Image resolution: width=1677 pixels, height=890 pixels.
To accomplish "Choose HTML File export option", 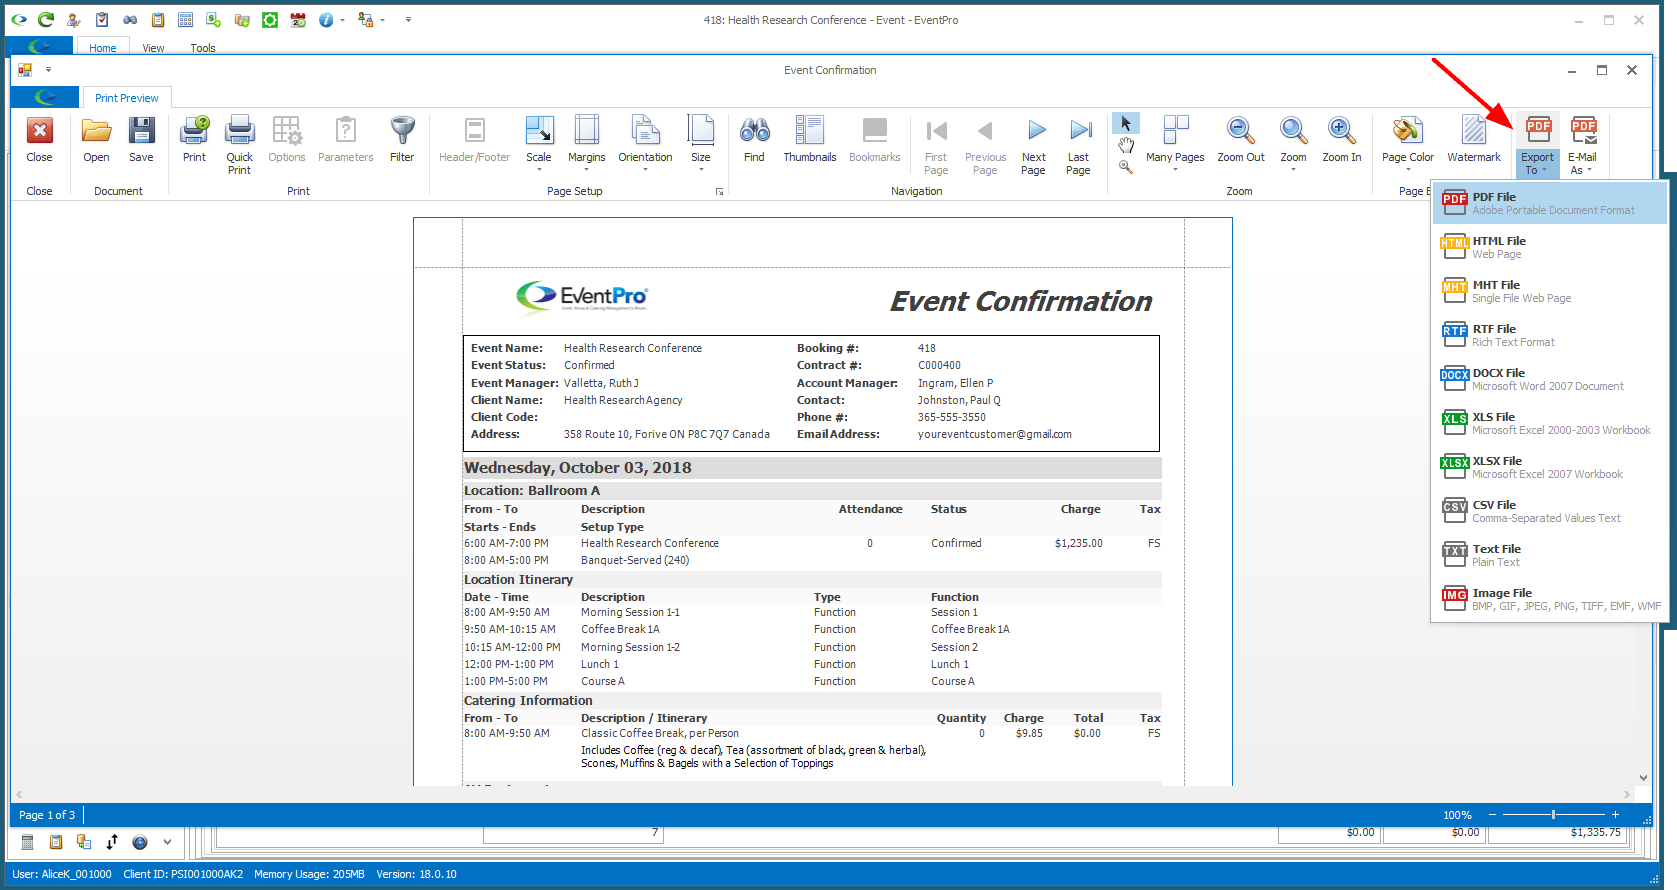I will [x=1550, y=247].
